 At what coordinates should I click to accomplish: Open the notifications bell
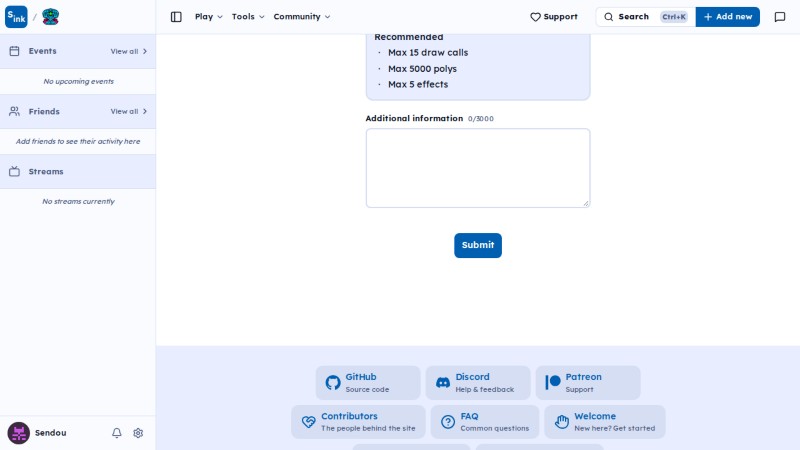point(117,433)
